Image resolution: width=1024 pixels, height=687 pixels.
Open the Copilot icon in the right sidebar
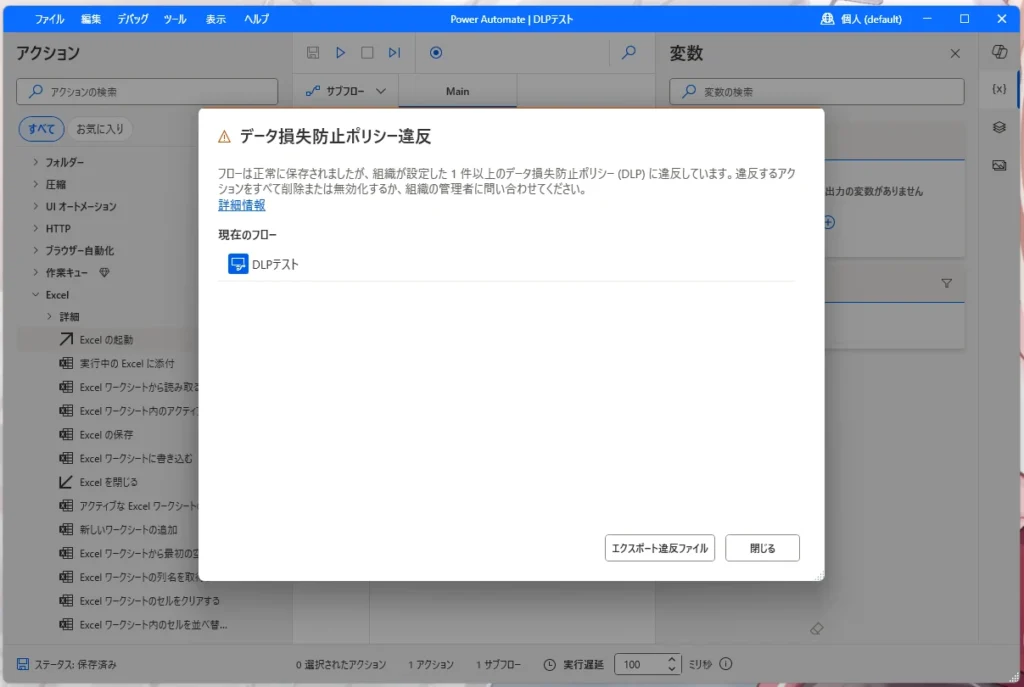tap(999, 52)
